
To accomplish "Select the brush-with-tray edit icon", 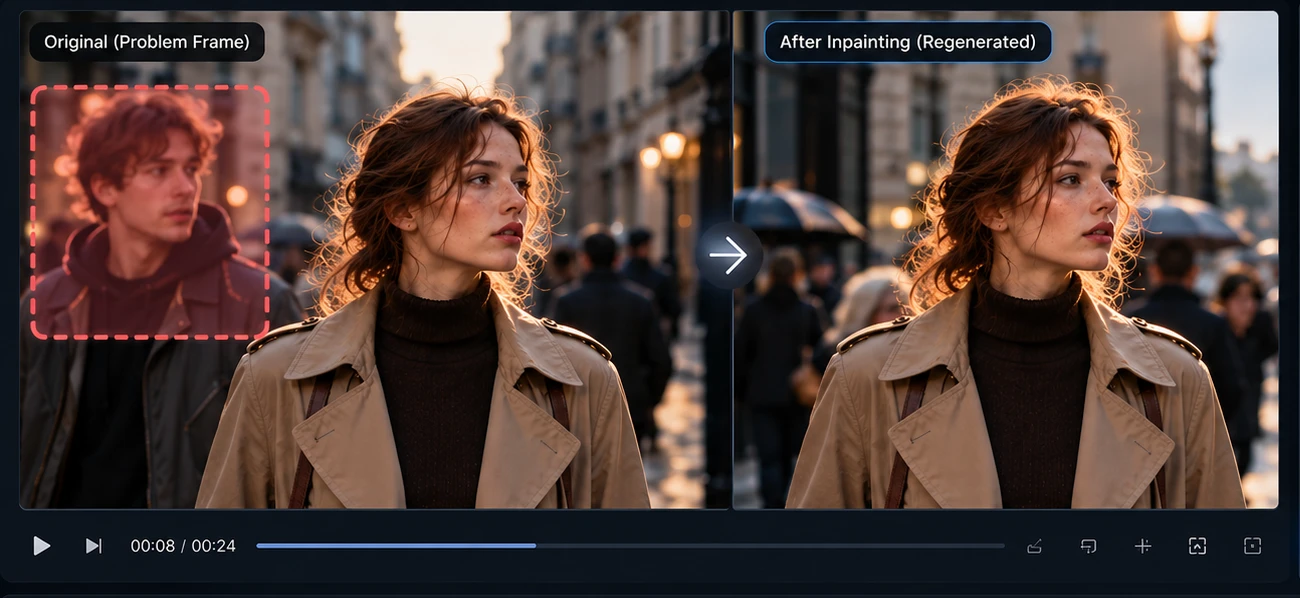I will (x=1035, y=545).
